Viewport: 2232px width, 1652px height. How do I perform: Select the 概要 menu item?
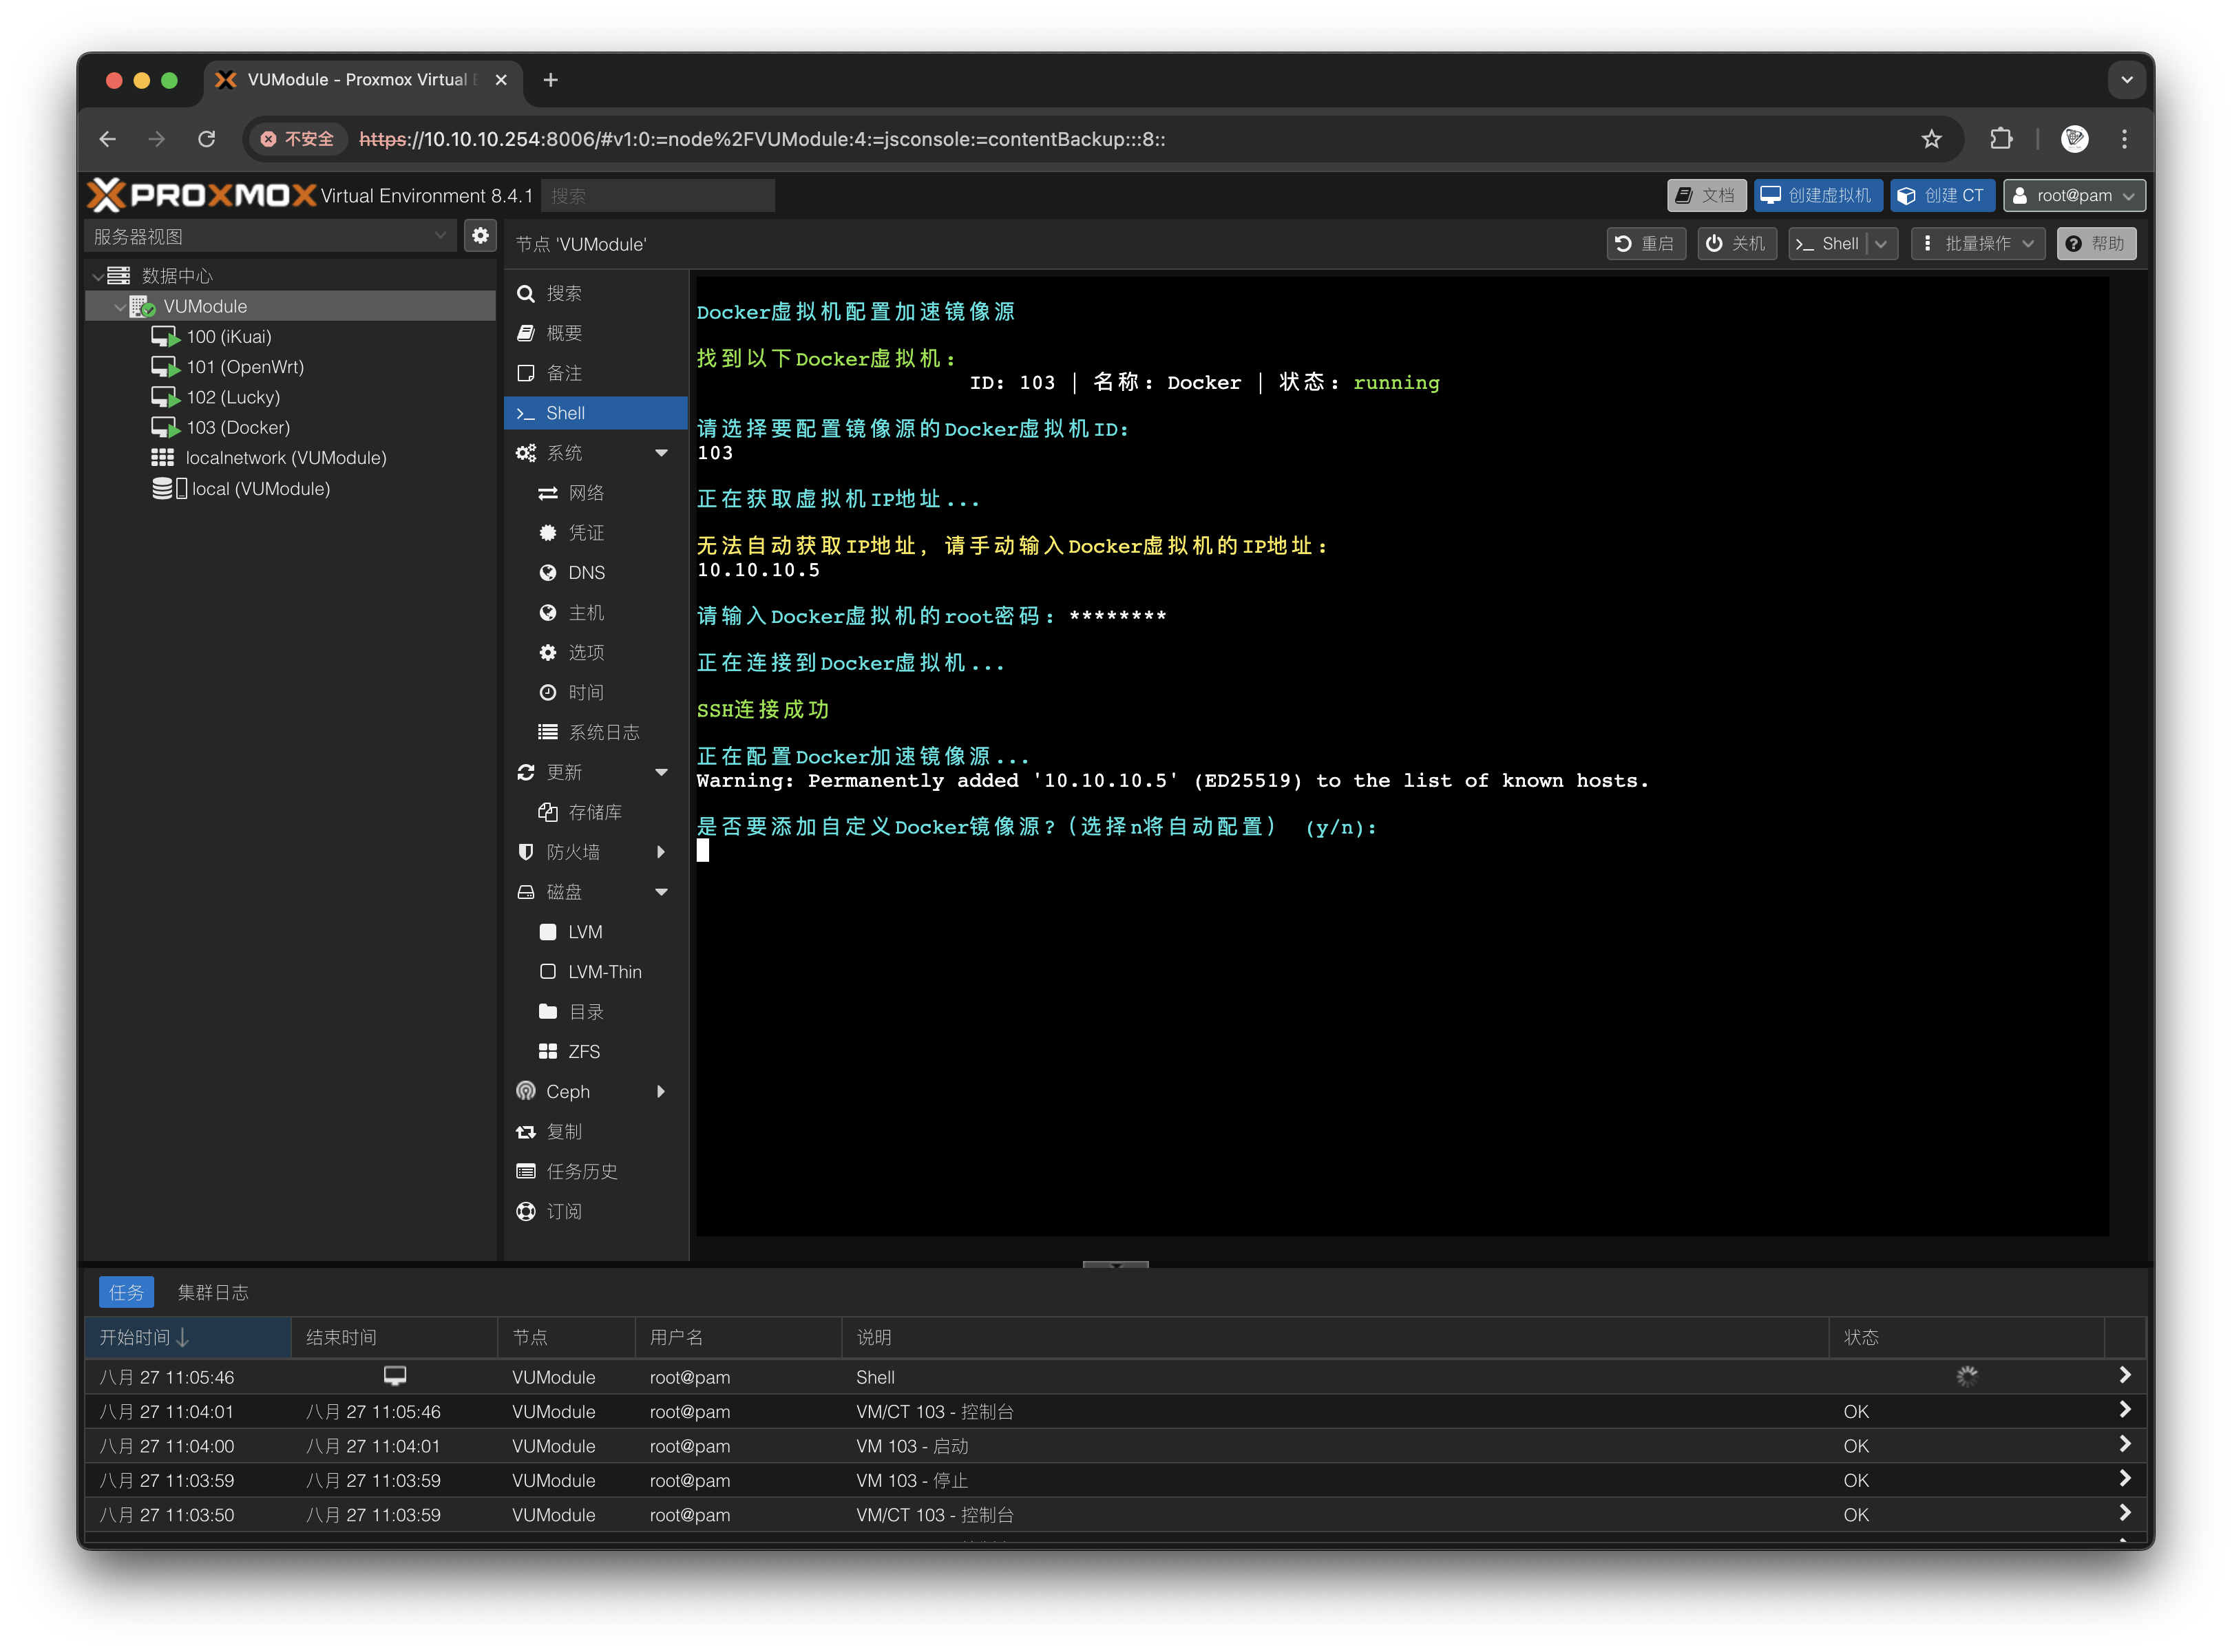564,333
